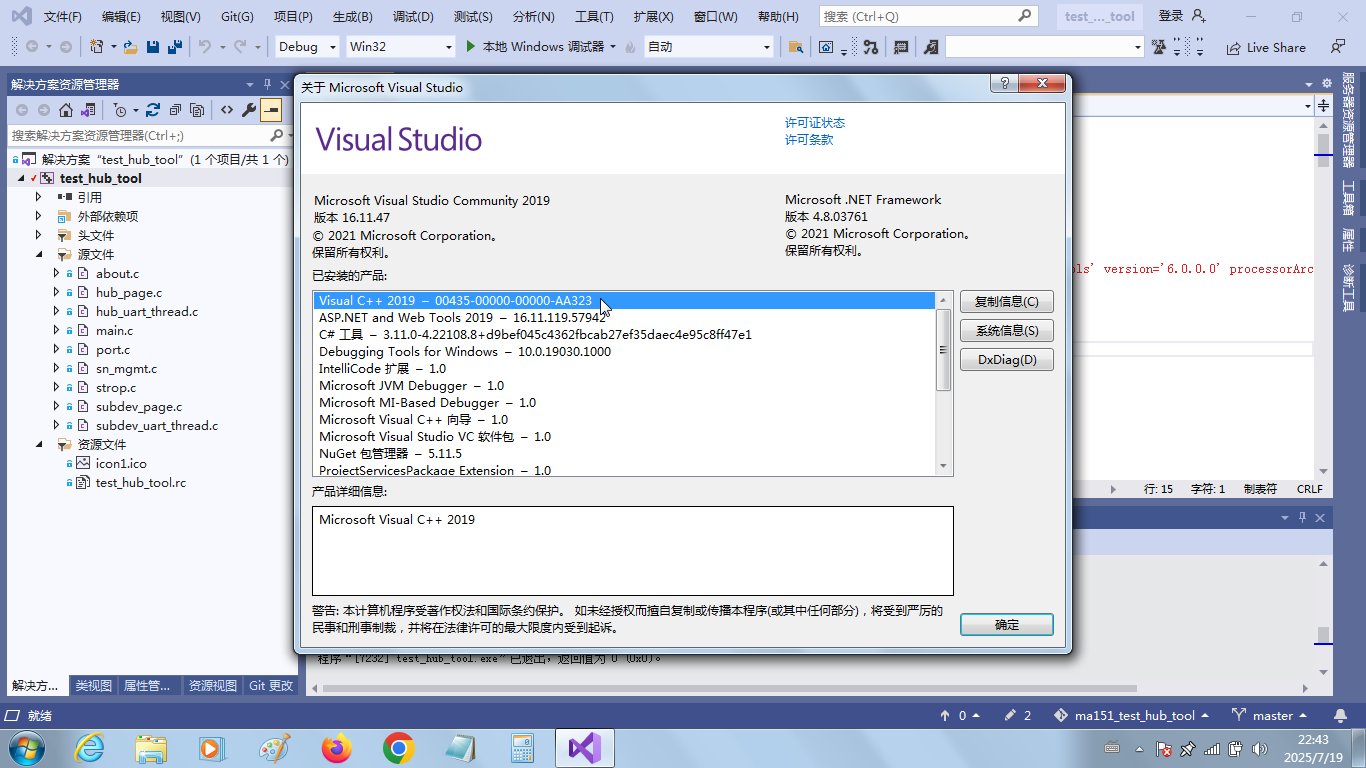Toggle the highlighted Preview Selected Items button
Image resolution: width=1366 pixels, height=768 pixels.
tap(271, 110)
